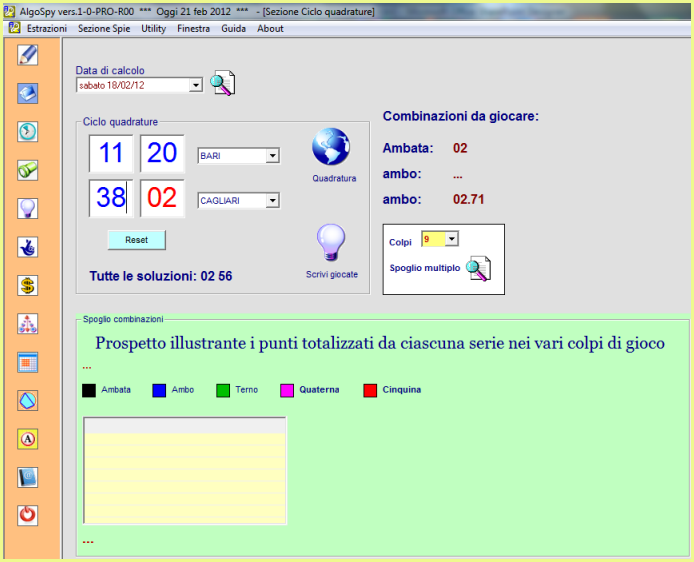Click the dollar sign sidebar icon

[28, 285]
